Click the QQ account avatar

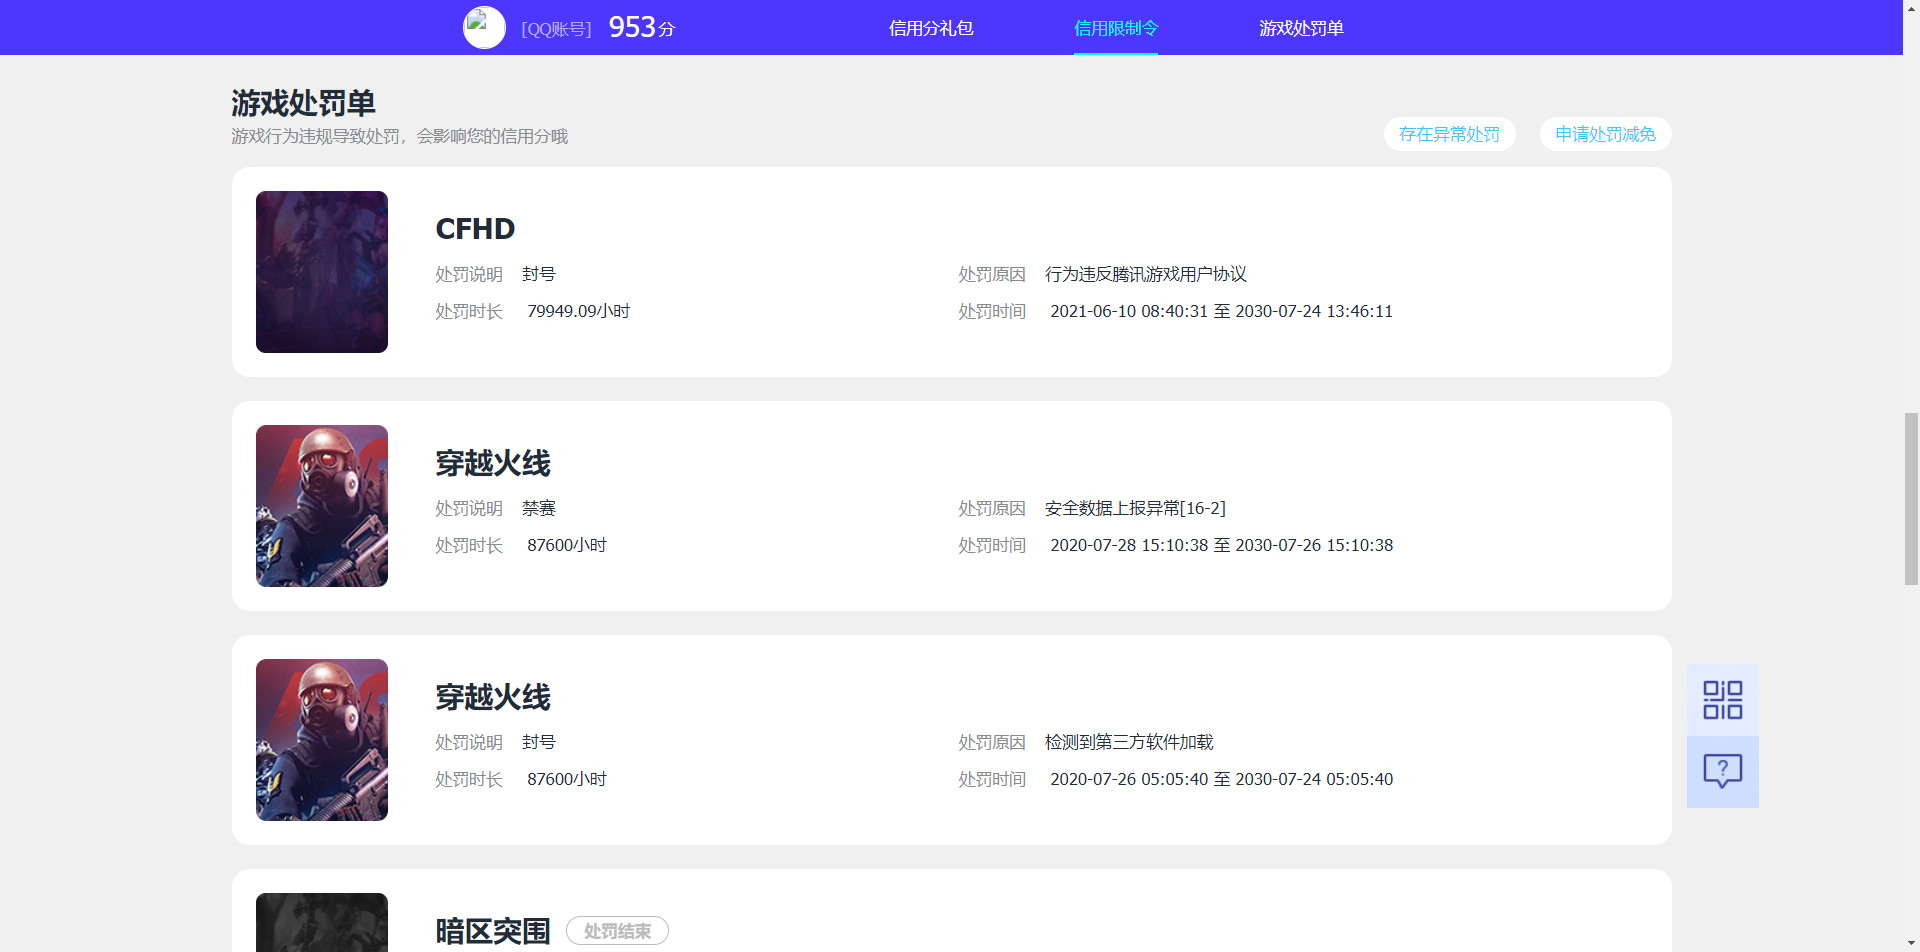484,27
